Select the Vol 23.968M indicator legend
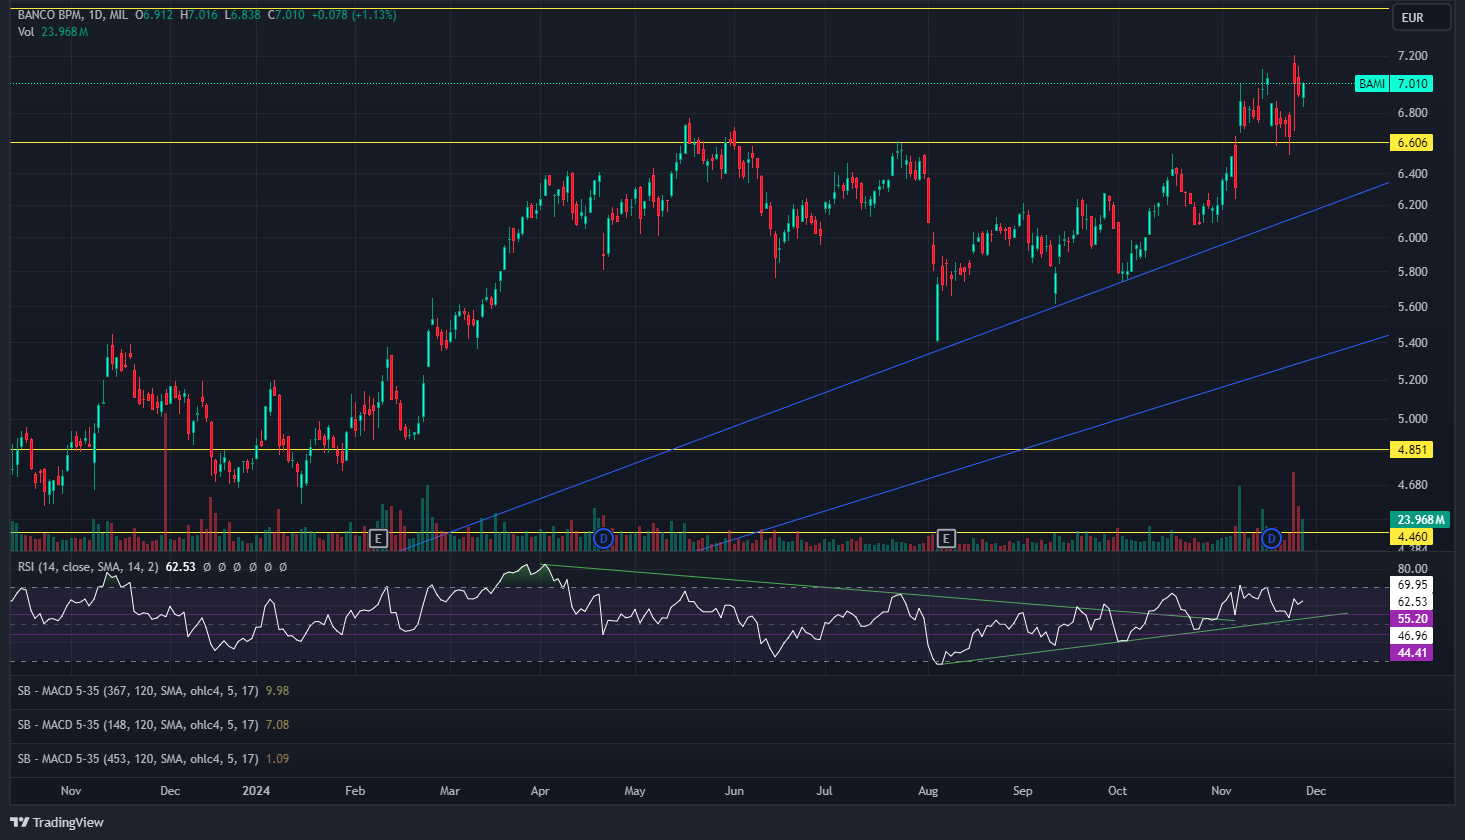 [x=53, y=32]
